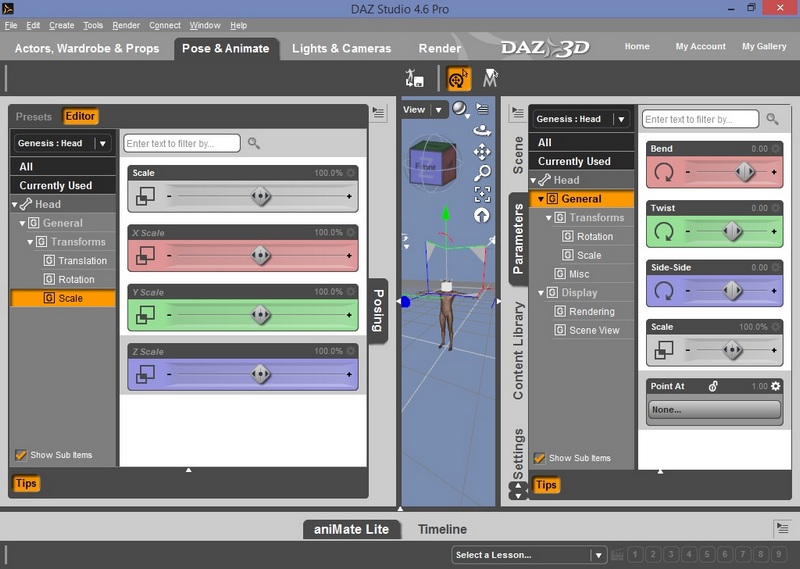
Task: Click the viewport reset view icon
Action: coord(482,215)
